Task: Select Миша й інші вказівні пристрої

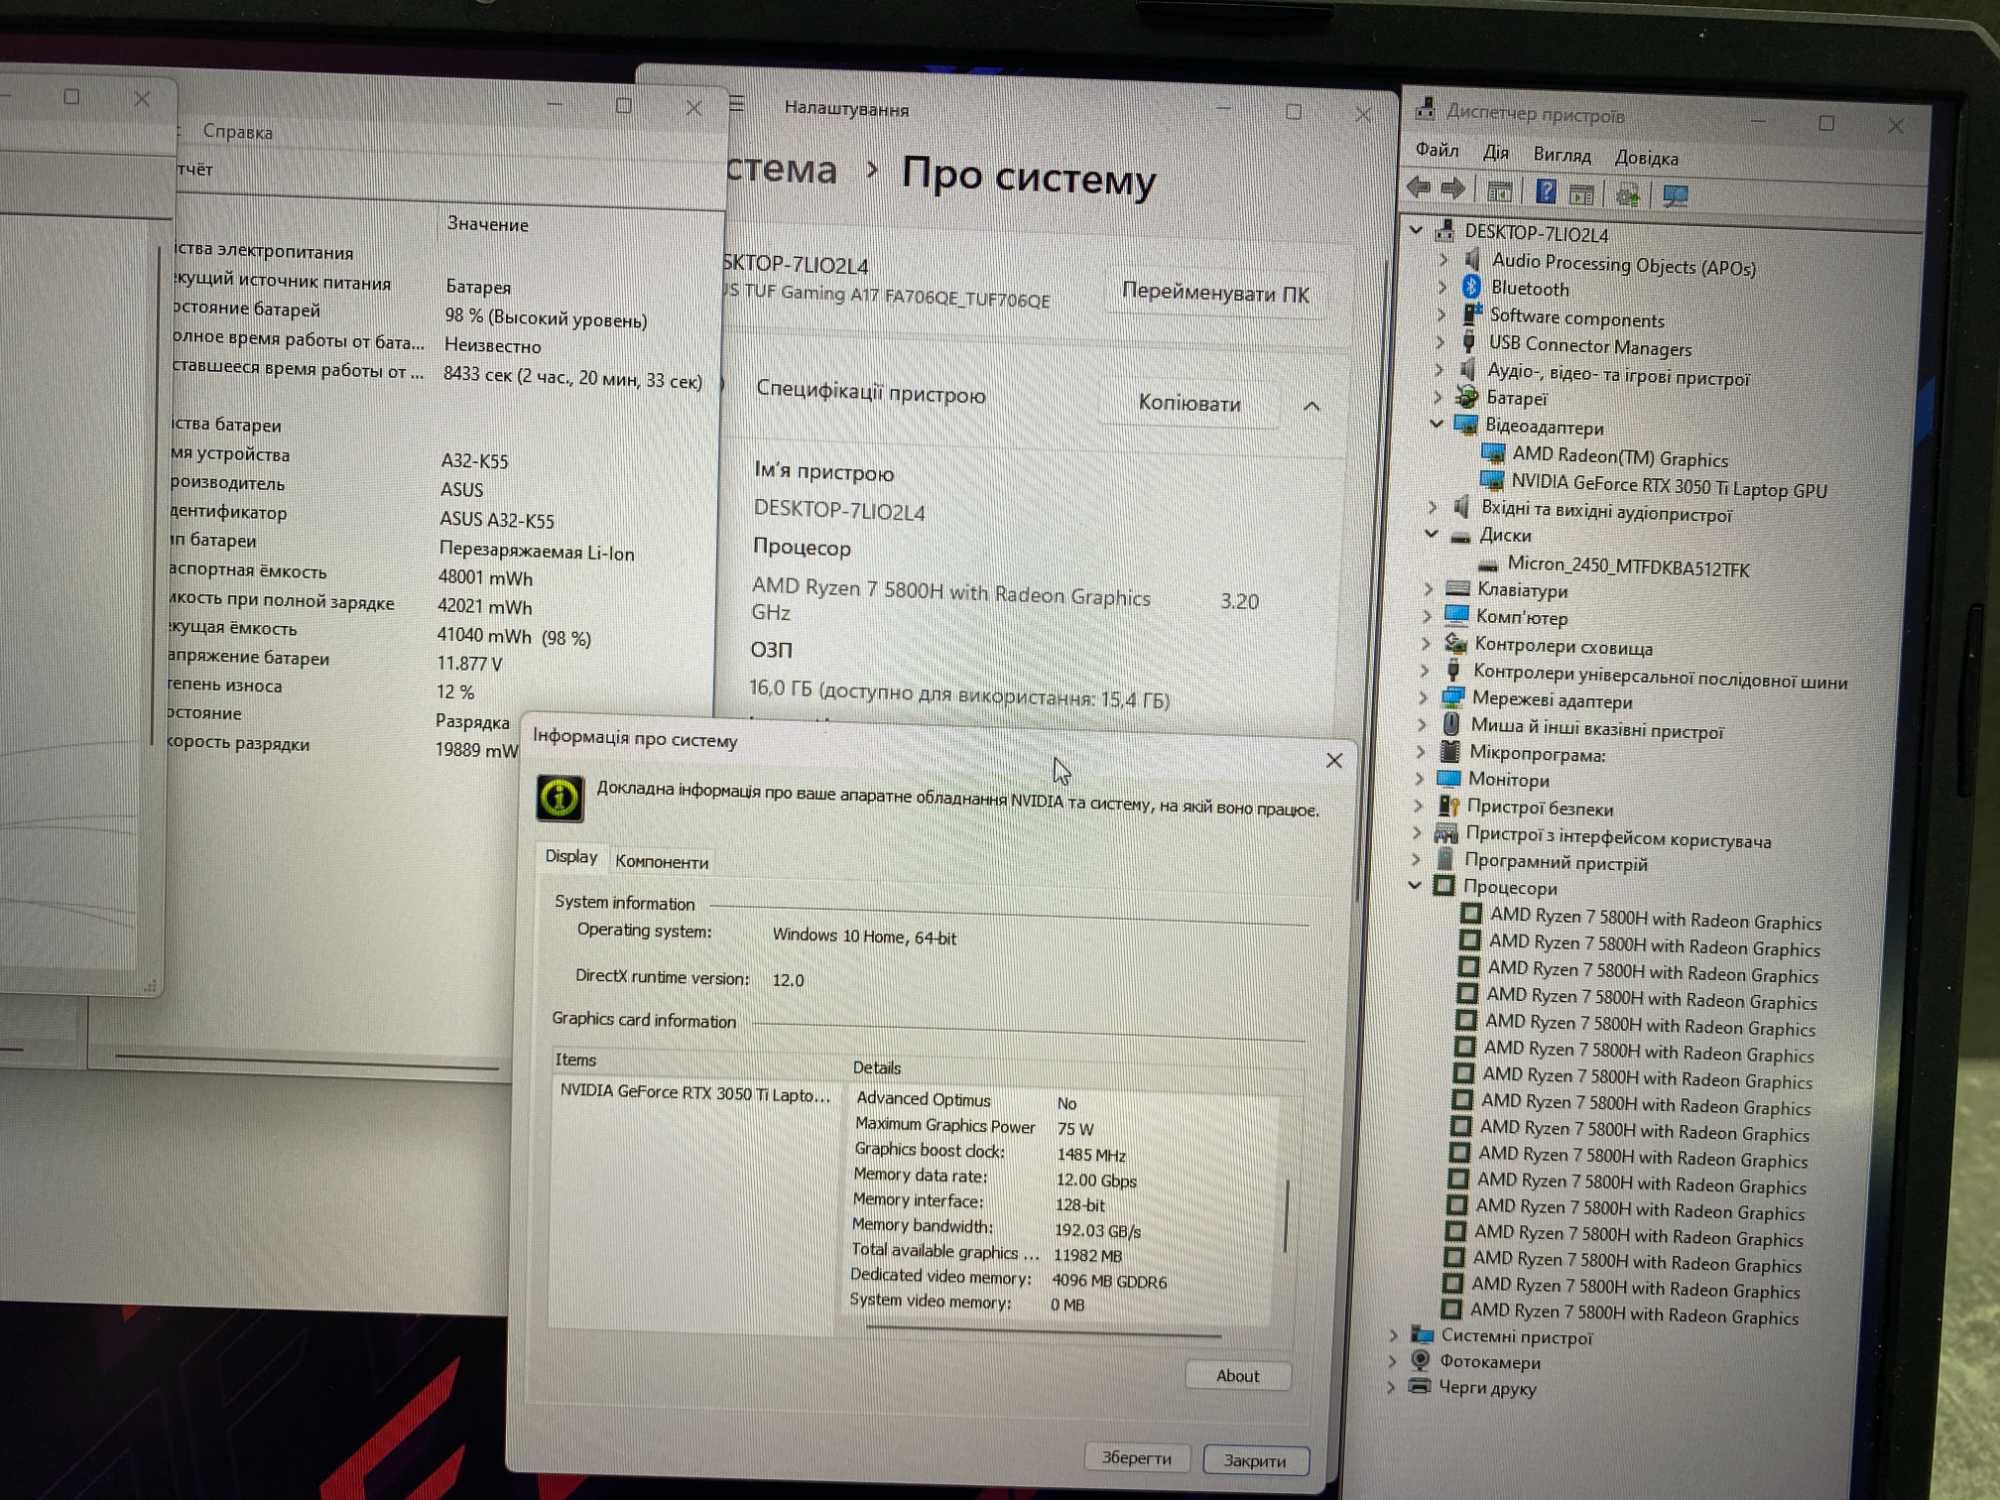Action: (1597, 729)
